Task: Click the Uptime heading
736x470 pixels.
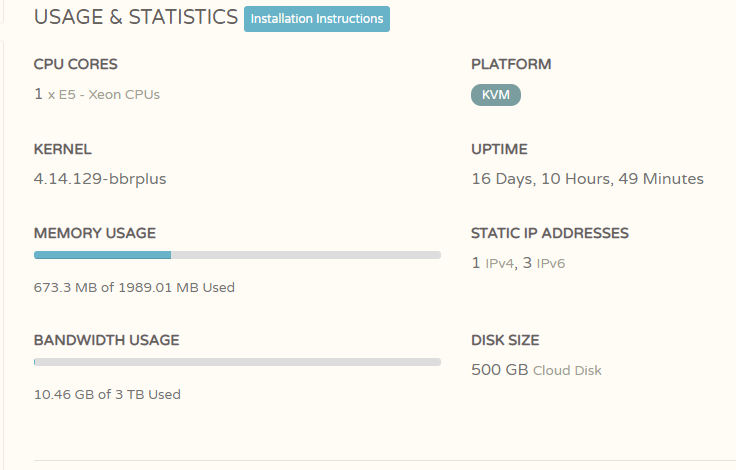Action: (499, 149)
